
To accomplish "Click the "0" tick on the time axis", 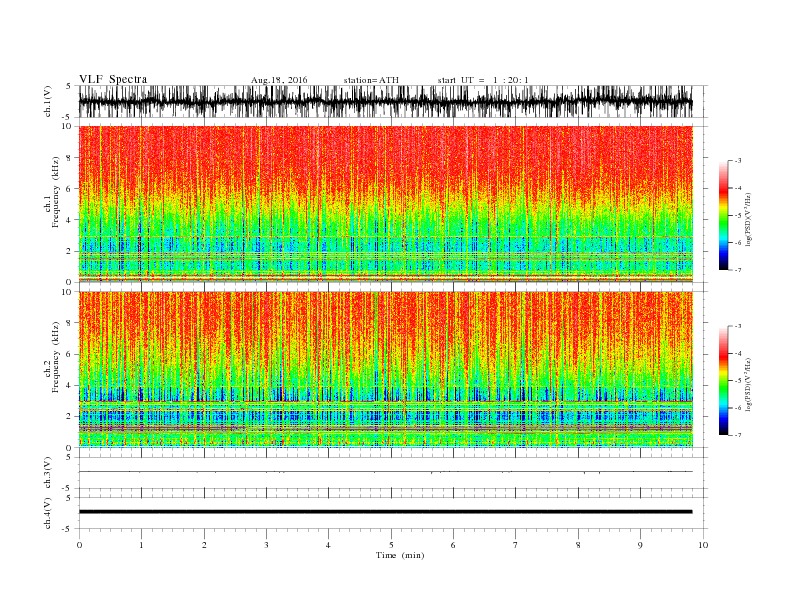I will [x=79, y=545].
